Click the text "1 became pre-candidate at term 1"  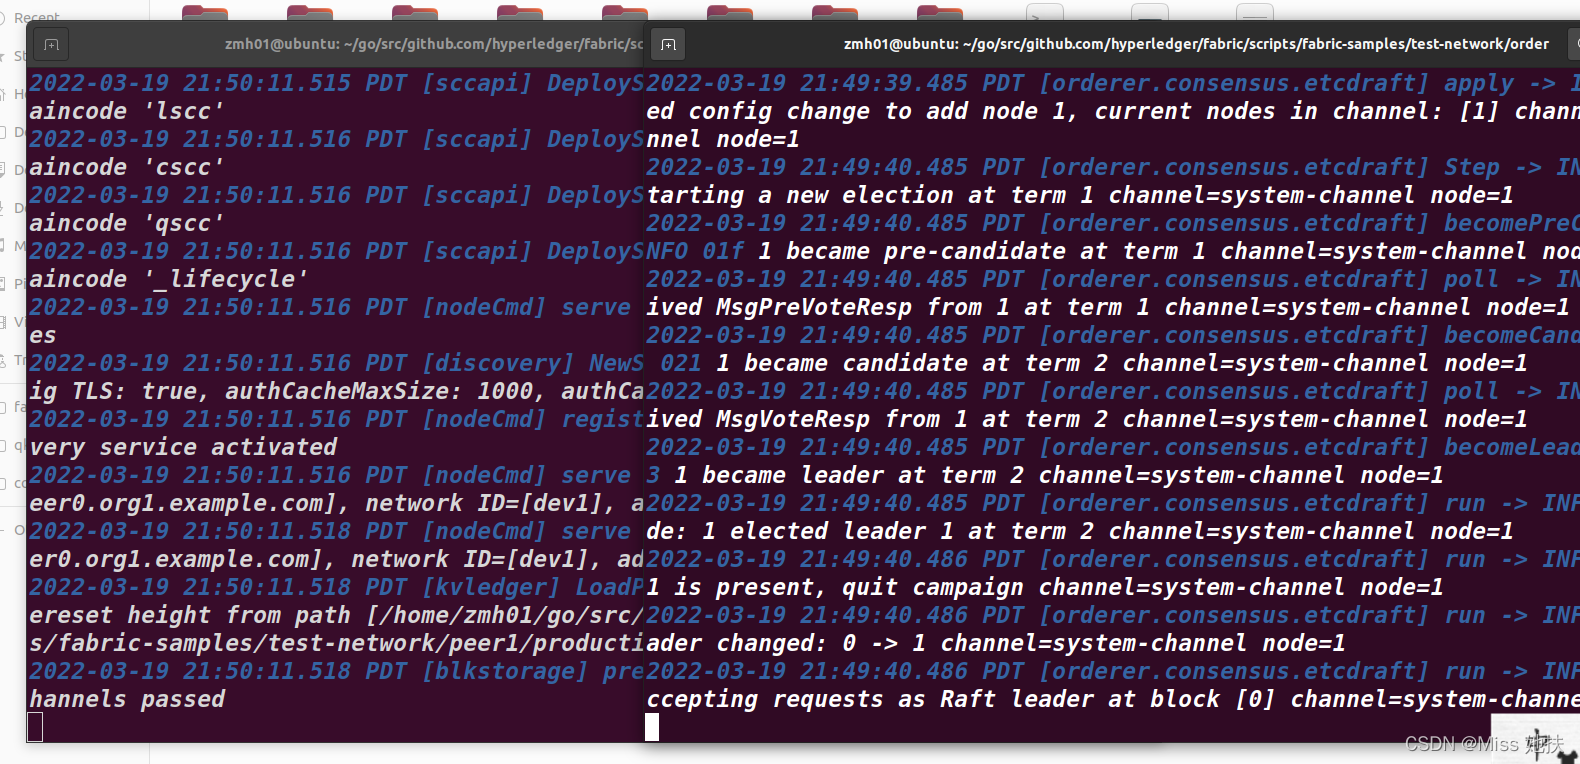[x=982, y=251]
